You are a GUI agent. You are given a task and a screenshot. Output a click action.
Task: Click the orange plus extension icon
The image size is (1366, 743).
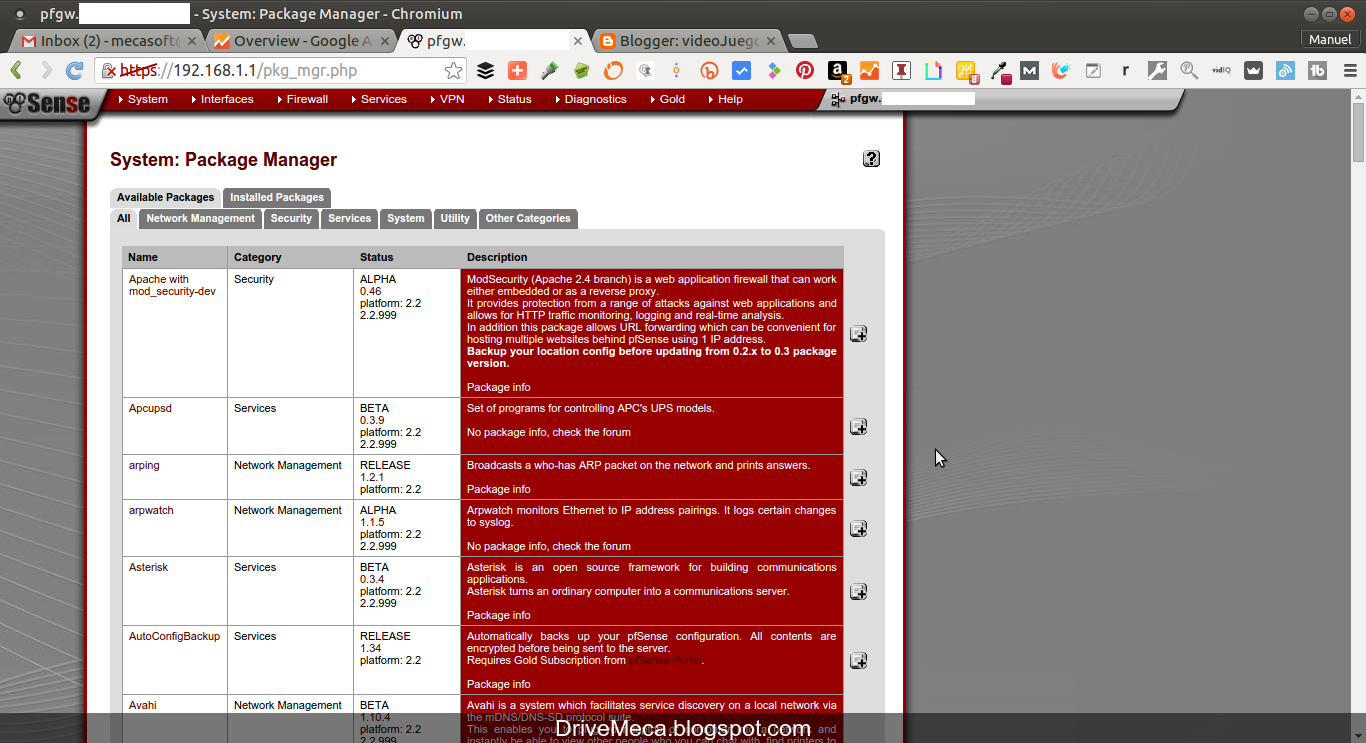tap(517, 71)
